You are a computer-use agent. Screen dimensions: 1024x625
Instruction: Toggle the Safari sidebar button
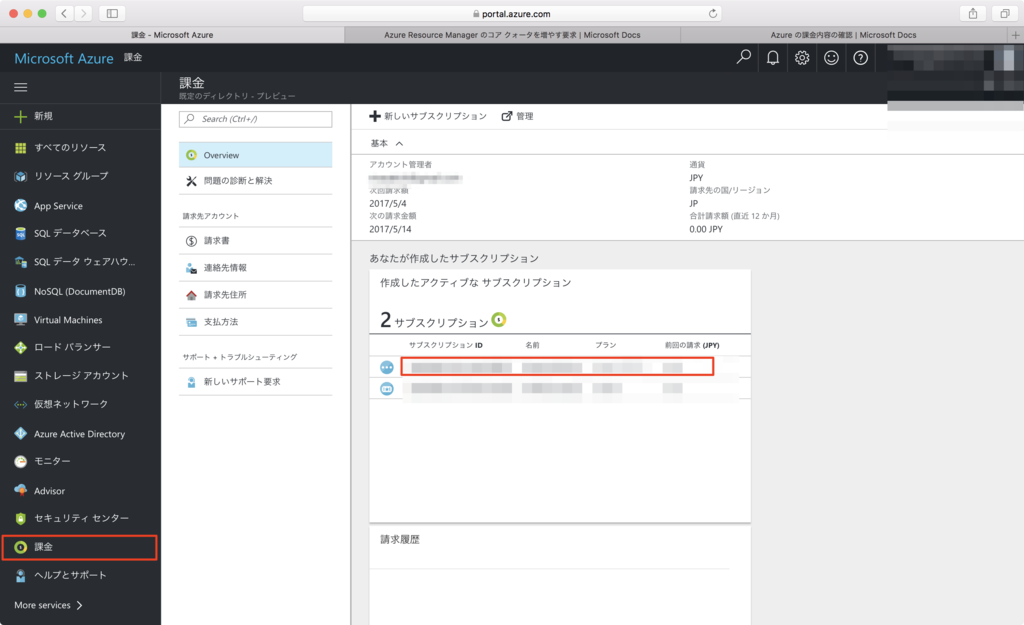coord(111,13)
